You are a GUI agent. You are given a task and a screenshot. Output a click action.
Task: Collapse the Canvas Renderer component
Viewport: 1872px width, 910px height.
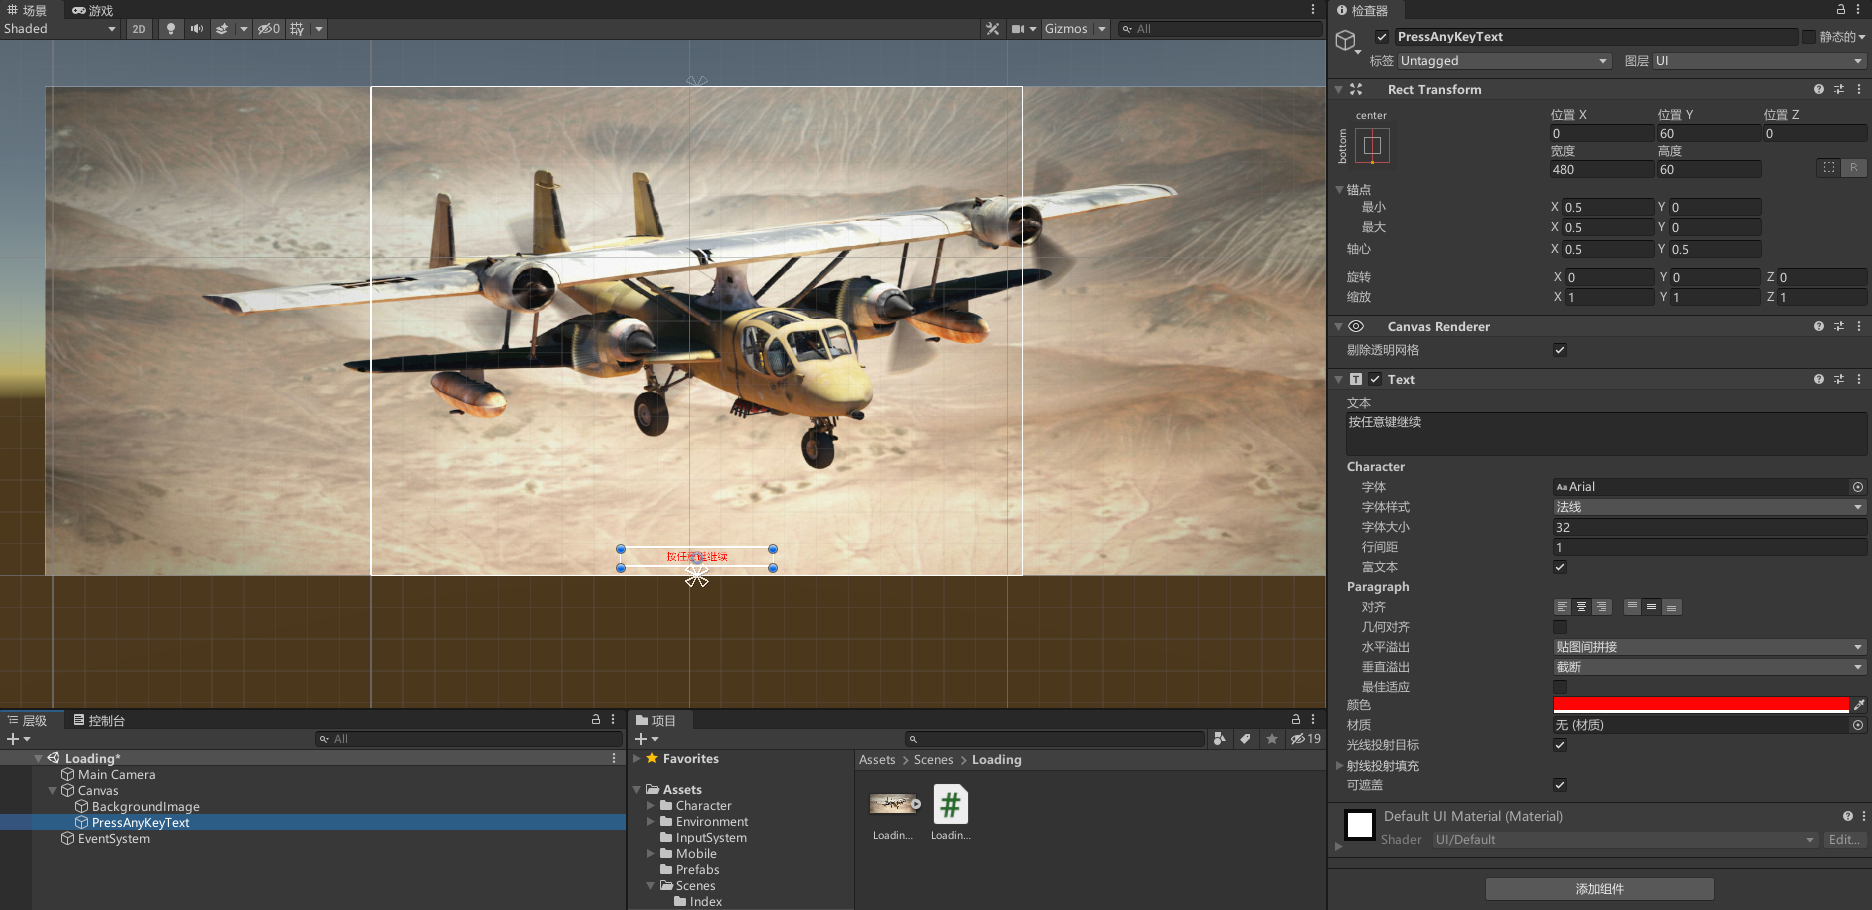click(x=1339, y=326)
